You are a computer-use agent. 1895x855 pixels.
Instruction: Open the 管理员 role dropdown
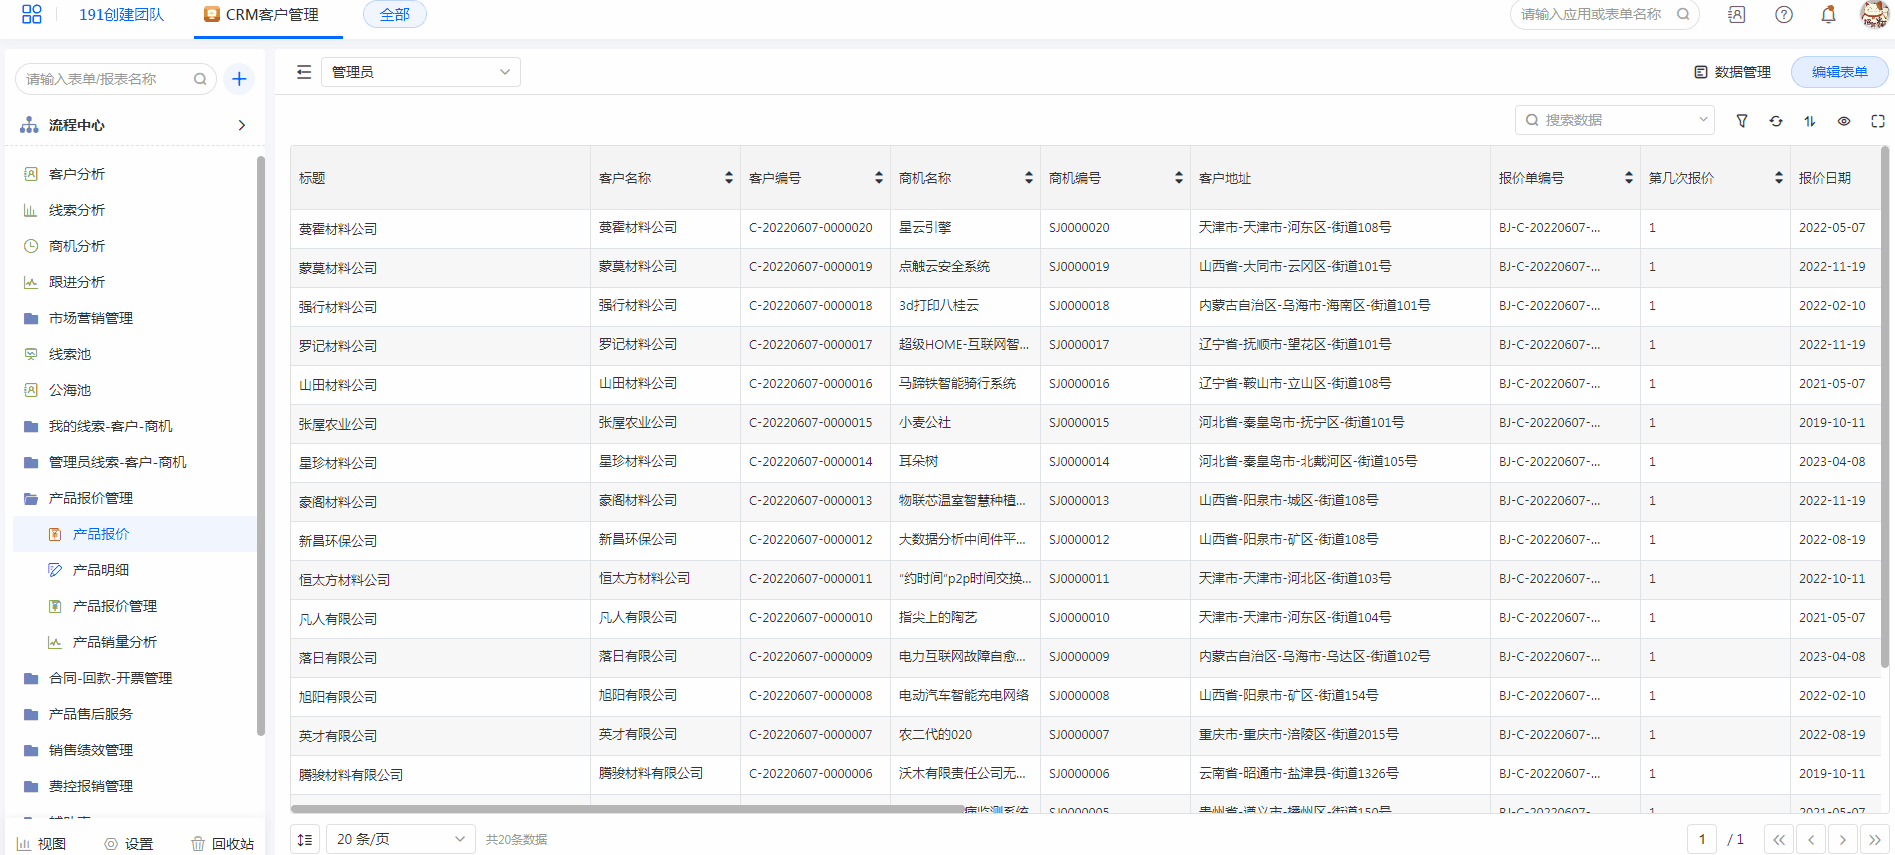[420, 72]
